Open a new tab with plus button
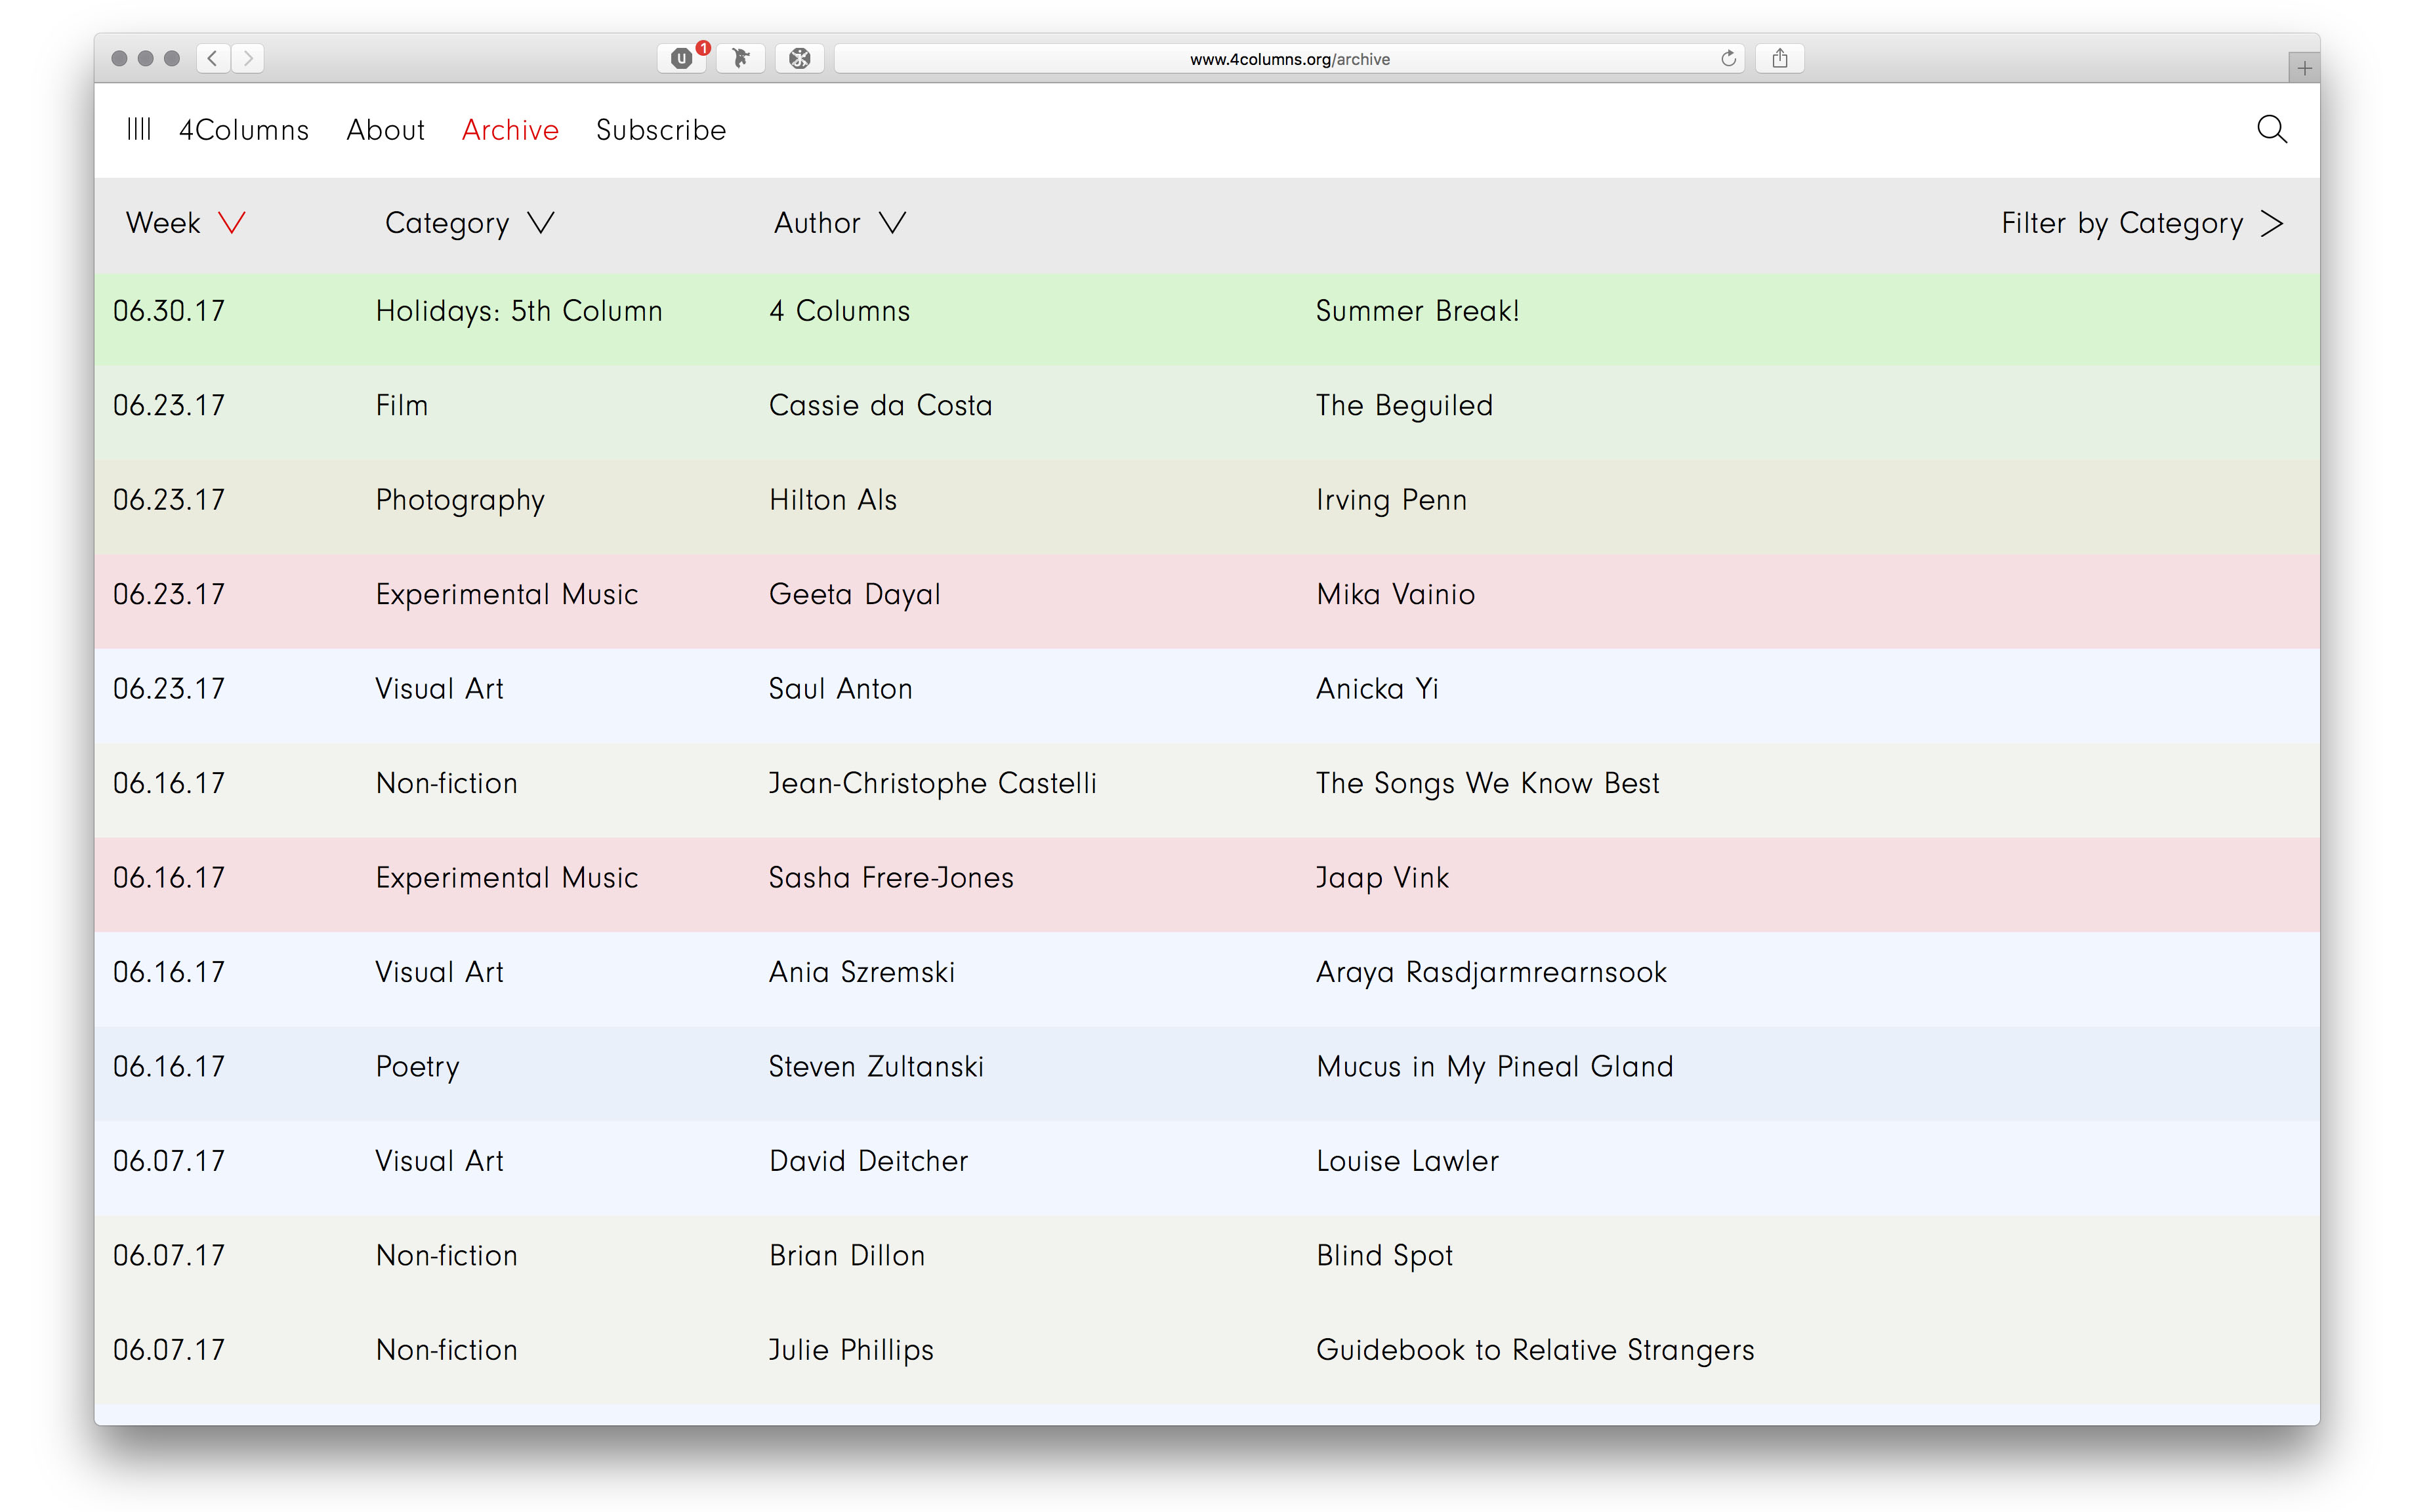Viewport: 2410px width, 1512px height. (2304, 68)
